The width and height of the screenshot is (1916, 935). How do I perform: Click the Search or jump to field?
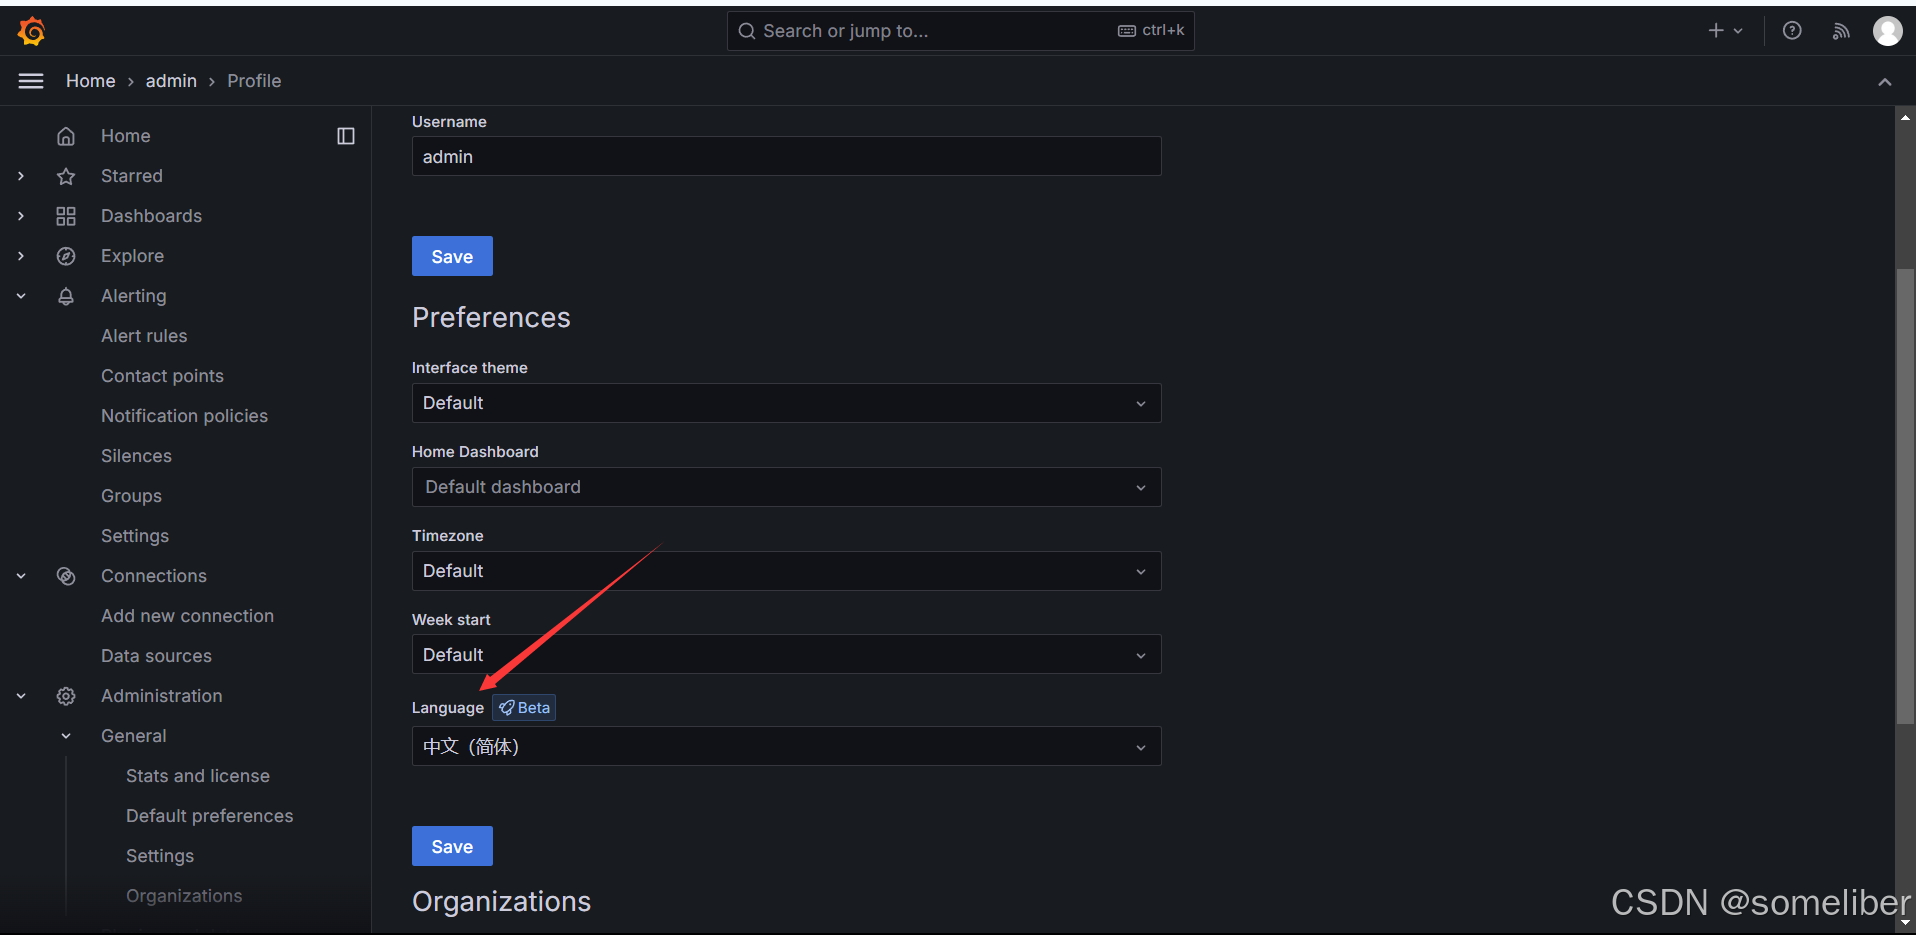tap(960, 31)
